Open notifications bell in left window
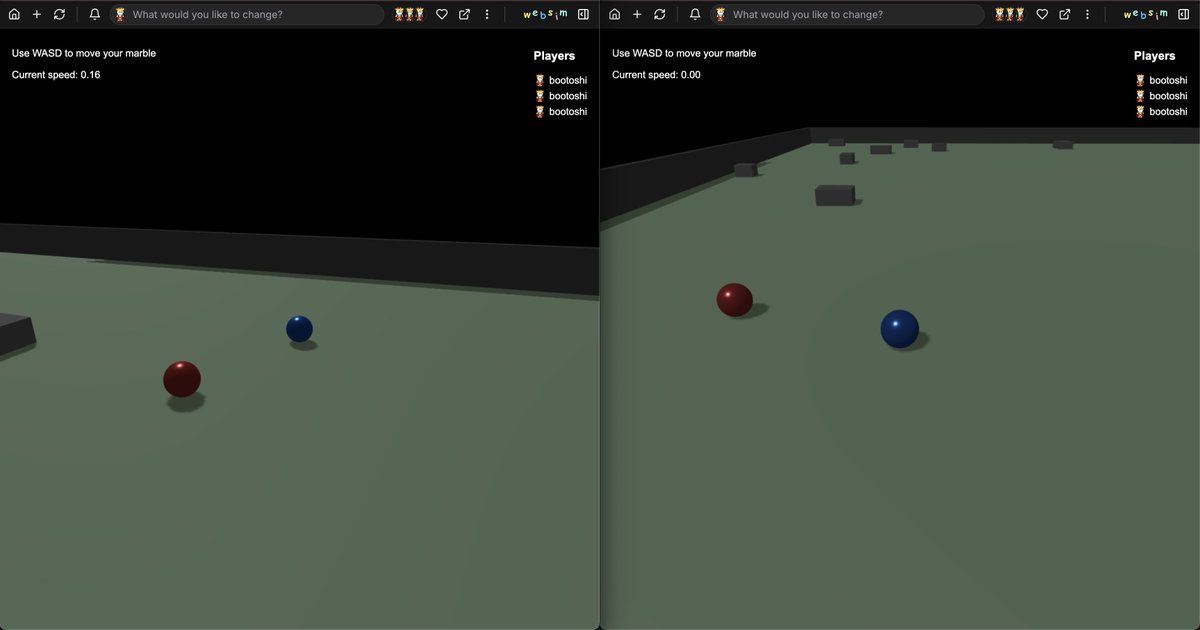This screenshot has width=1200, height=630. (95, 15)
